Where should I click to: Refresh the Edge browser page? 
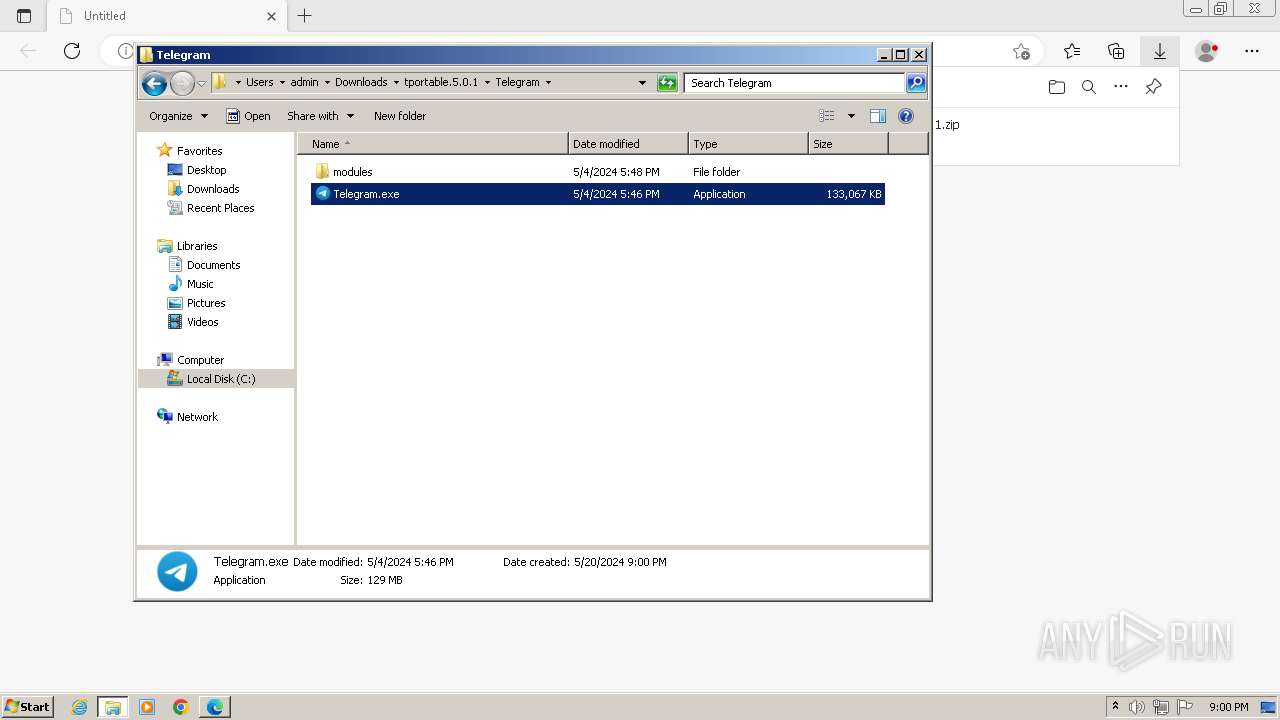pos(72,51)
